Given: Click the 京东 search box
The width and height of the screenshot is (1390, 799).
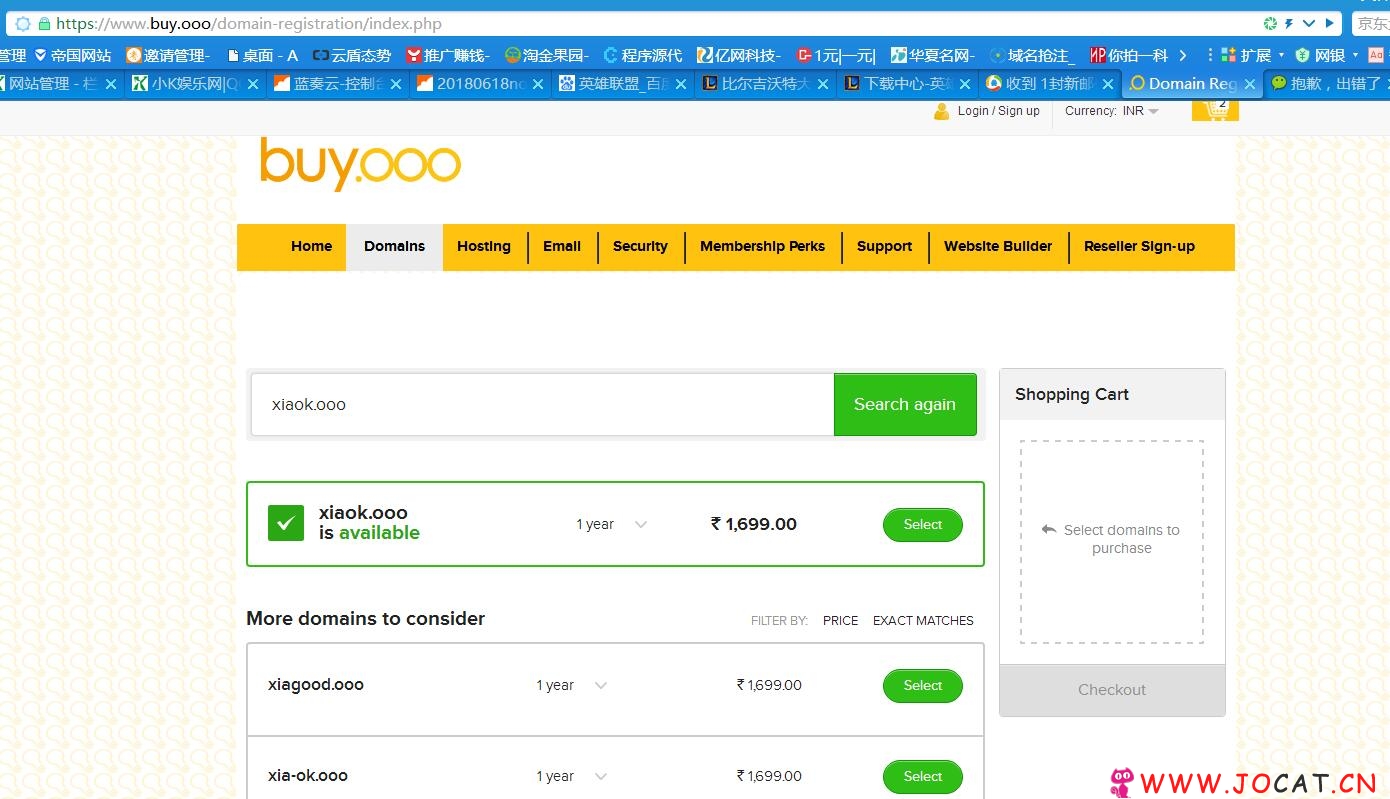Looking at the screenshot, I should 1370,23.
